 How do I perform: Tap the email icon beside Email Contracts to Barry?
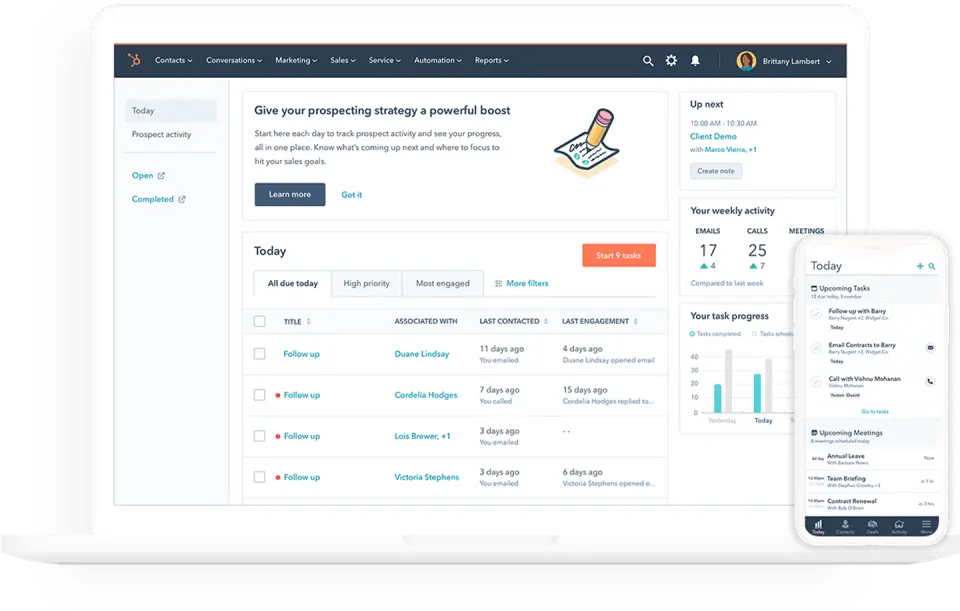coord(930,347)
